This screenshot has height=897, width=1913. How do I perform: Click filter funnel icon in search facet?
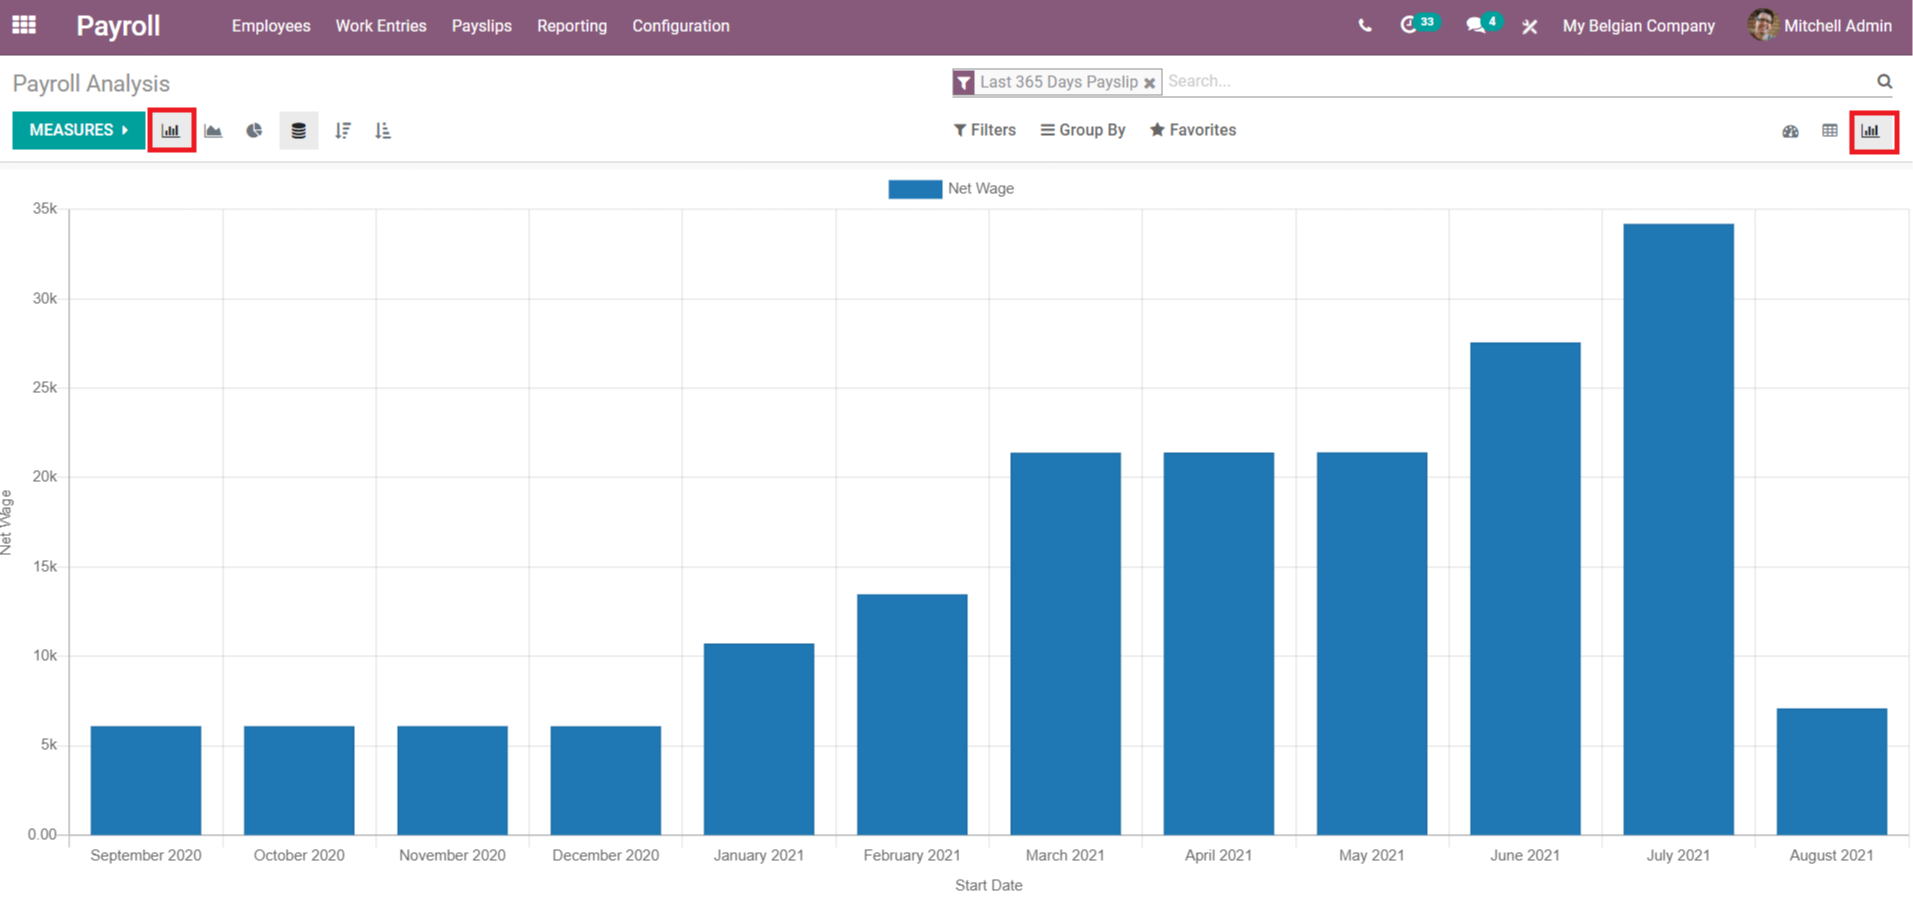coord(964,82)
